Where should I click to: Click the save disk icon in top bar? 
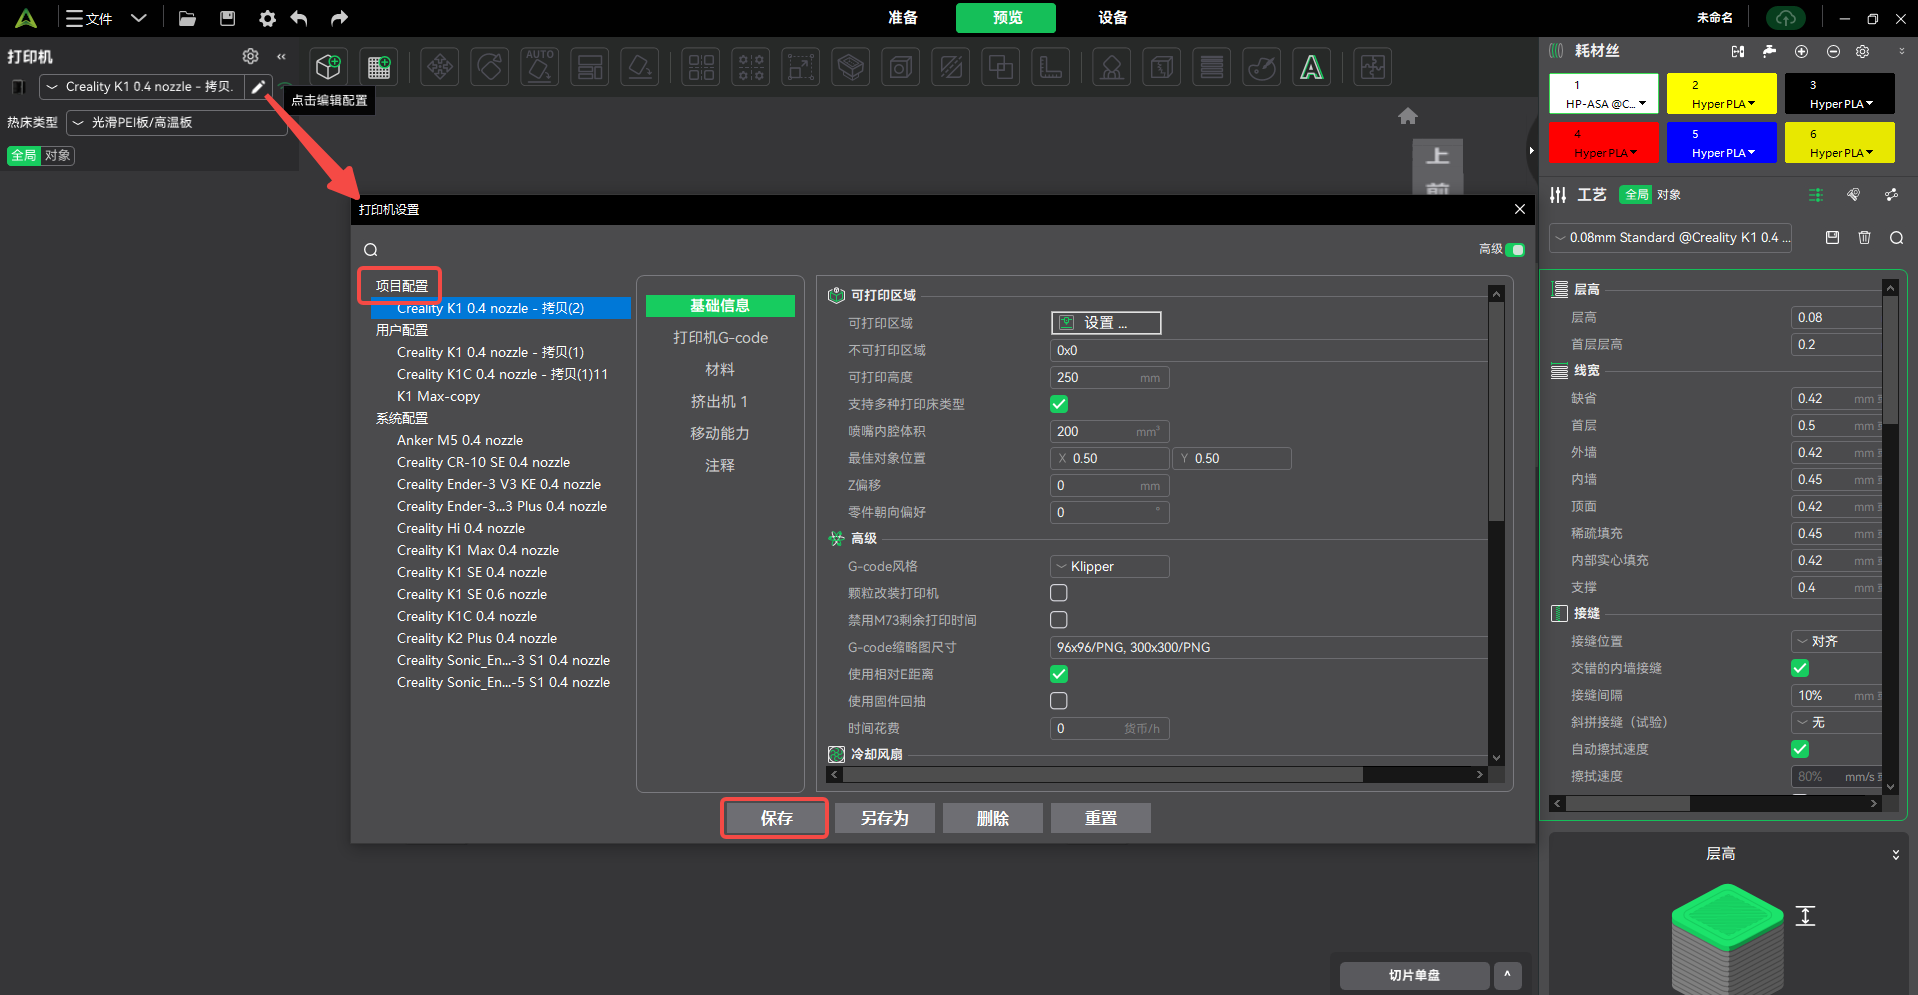227,18
